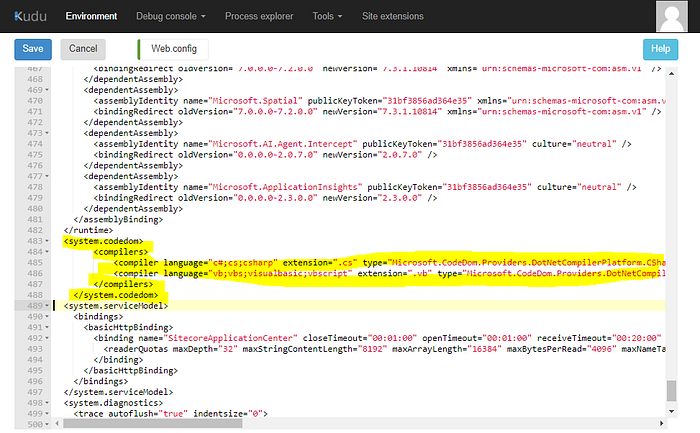Open the user avatar profile
700x433 pixels.
click(671, 17)
